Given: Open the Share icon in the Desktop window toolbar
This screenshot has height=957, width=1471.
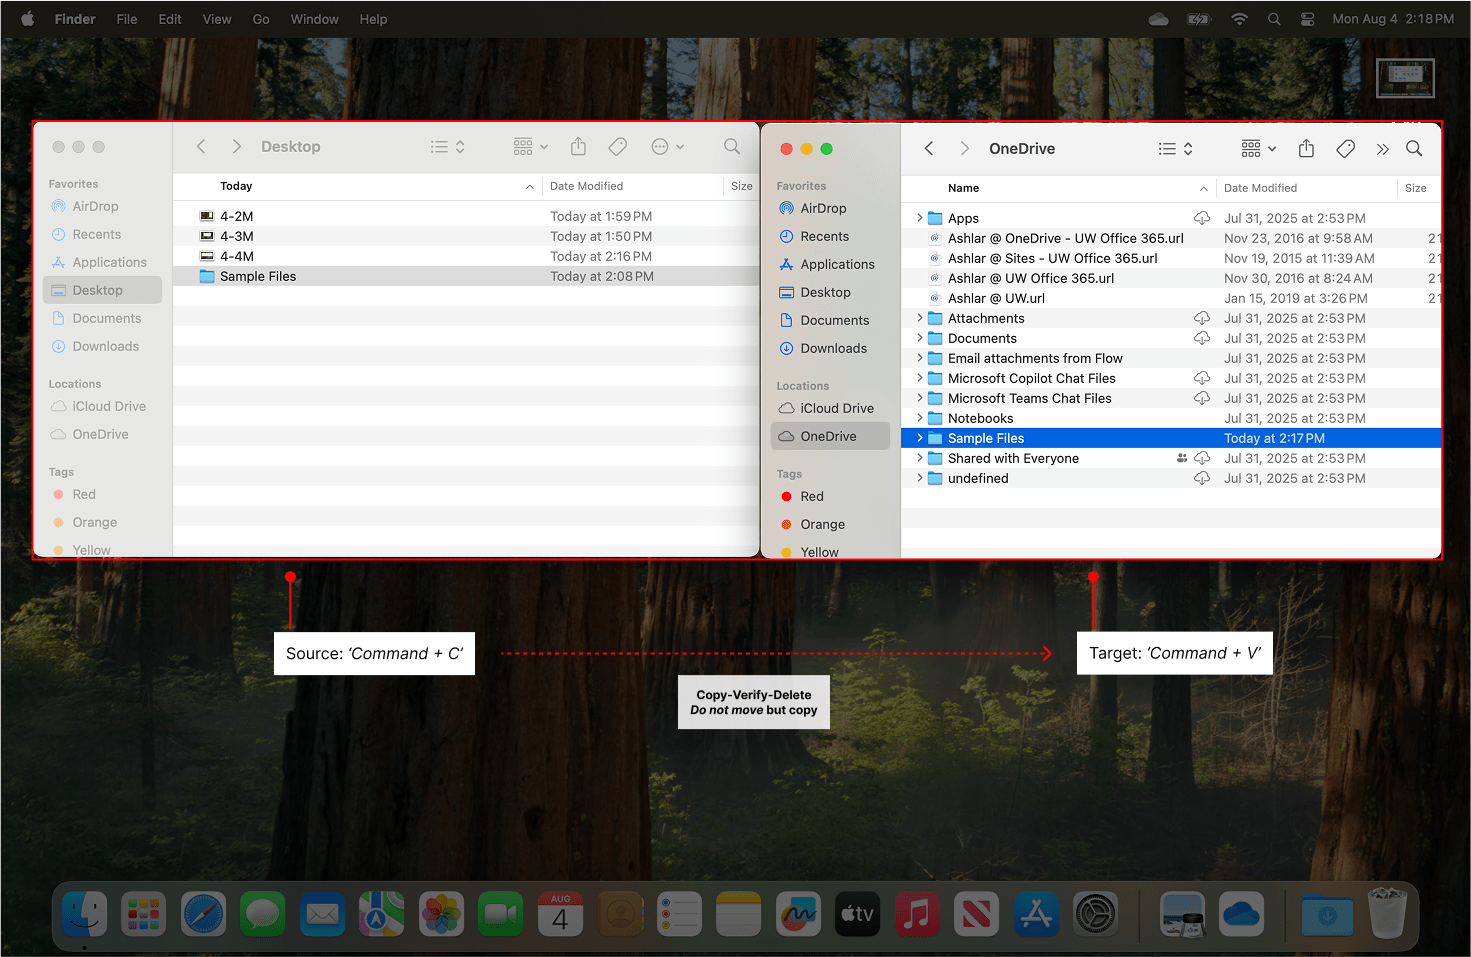Looking at the screenshot, I should (578, 146).
